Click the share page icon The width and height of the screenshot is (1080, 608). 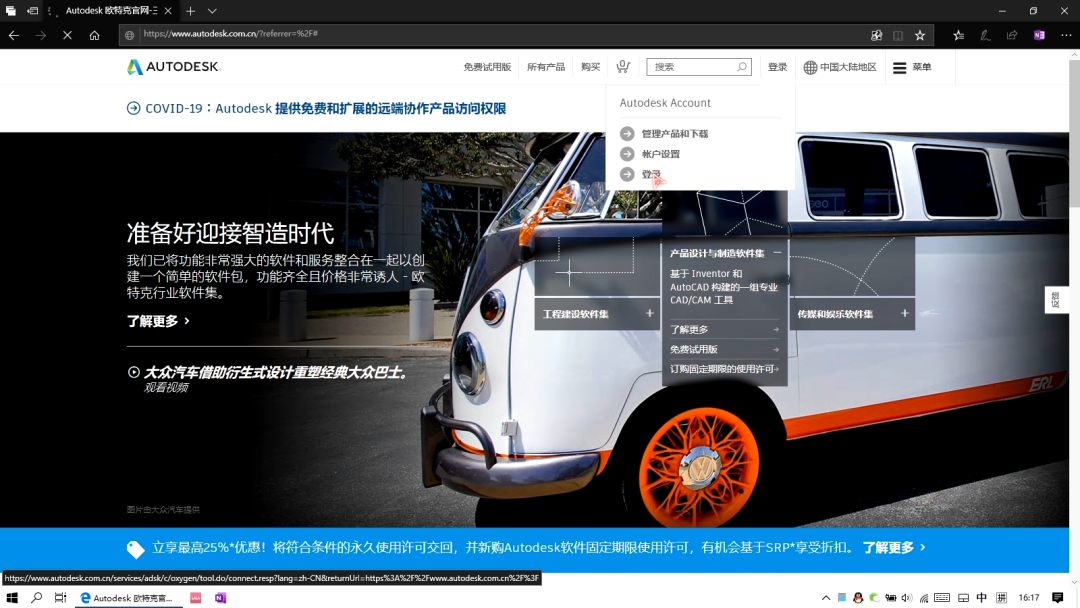click(1012, 35)
